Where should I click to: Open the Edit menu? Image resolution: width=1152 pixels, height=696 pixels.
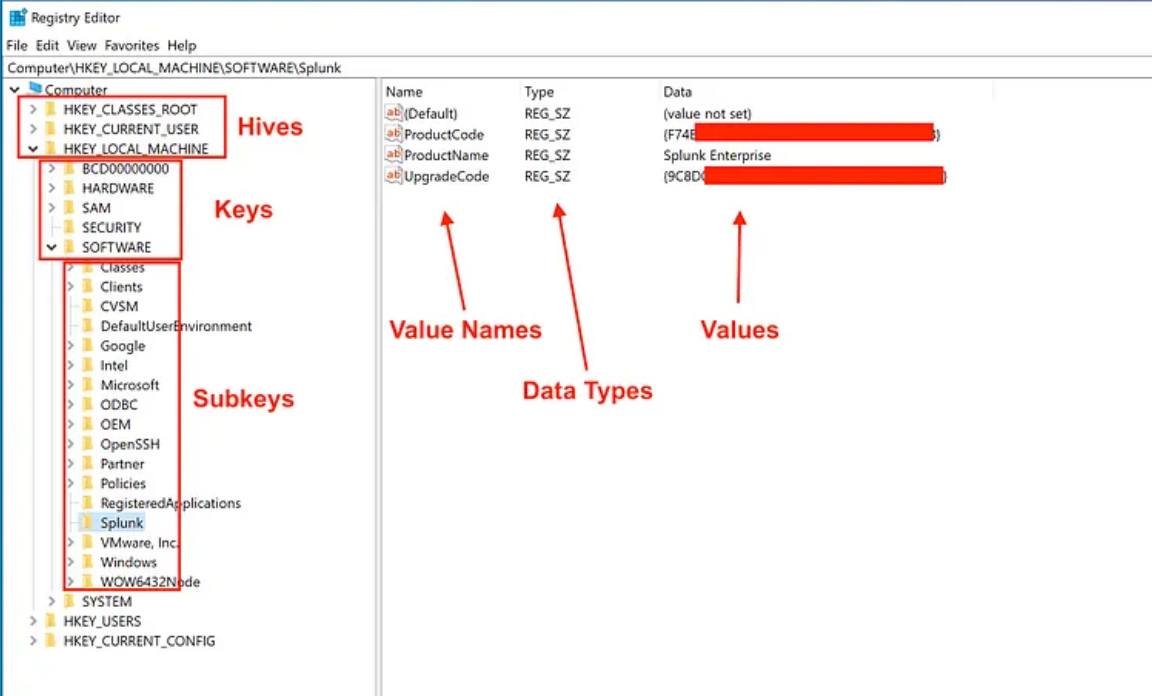tap(47, 46)
